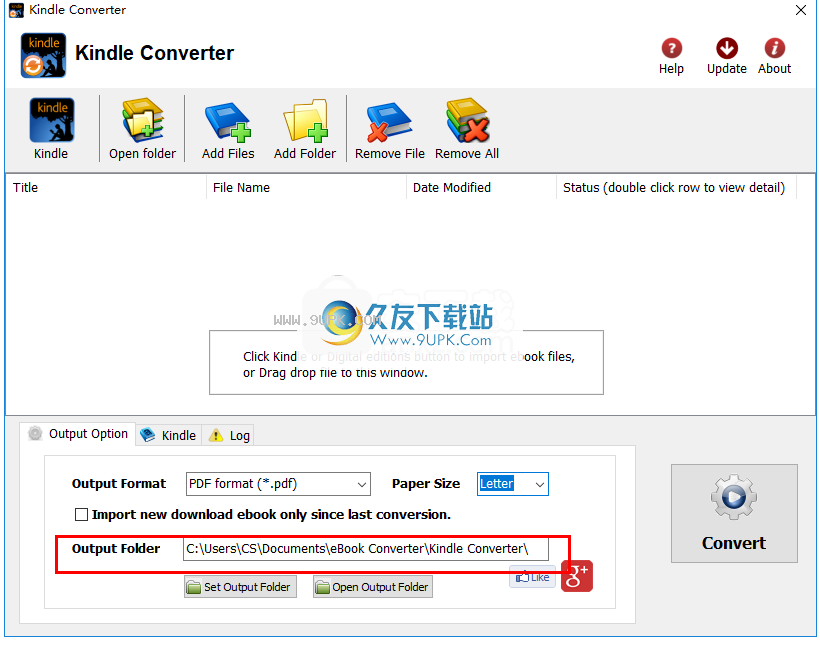Image resolution: width=820 pixels, height=646 pixels.
Task: Switch to the Log tab
Action: [x=229, y=435]
